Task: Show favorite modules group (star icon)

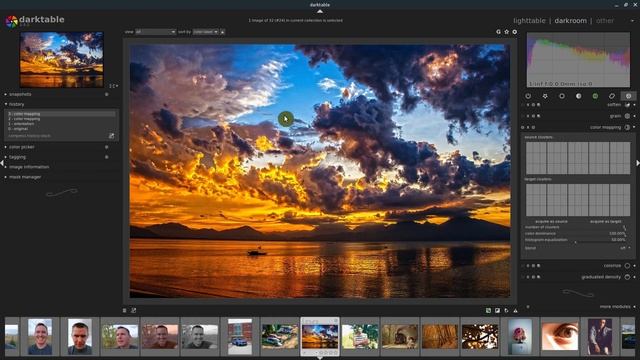Action: point(545,96)
